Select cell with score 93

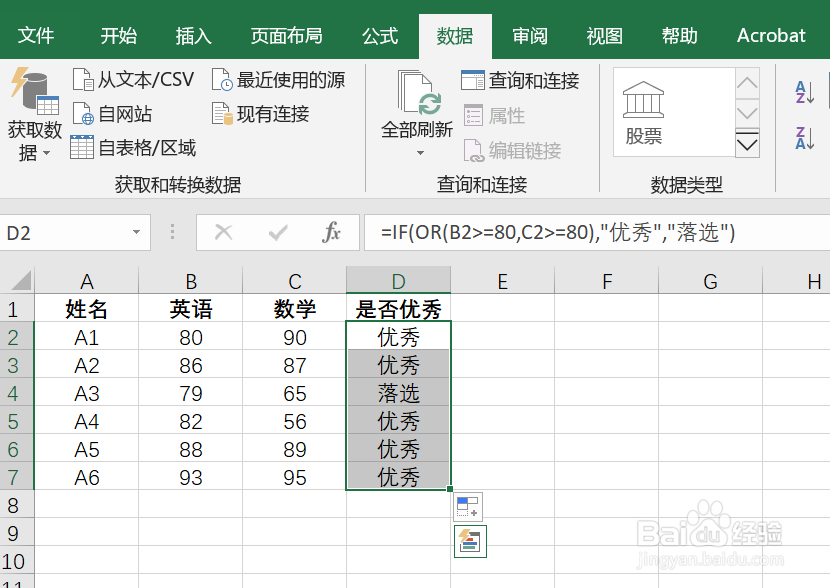point(191,477)
